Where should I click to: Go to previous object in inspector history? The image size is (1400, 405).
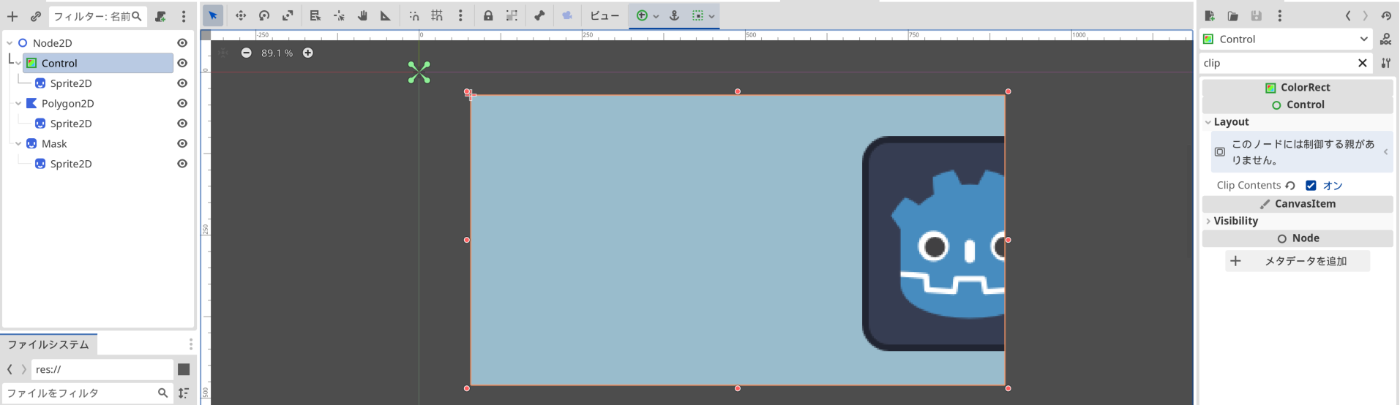[1349, 16]
